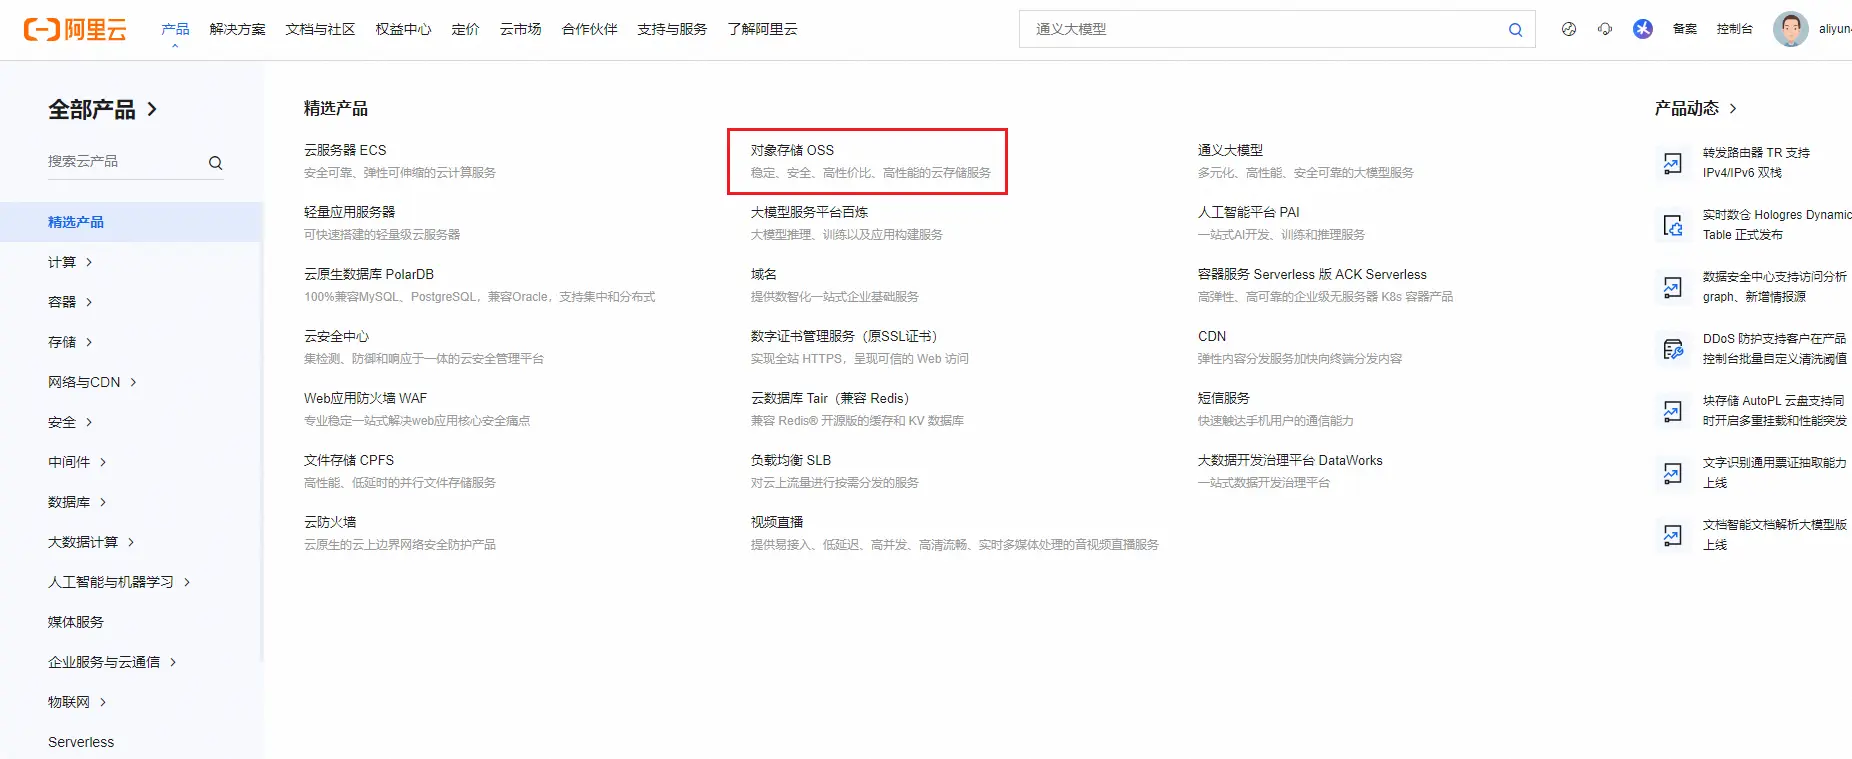
Task: Open 云原生数据库 PolarDB link
Action: pos(369,274)
